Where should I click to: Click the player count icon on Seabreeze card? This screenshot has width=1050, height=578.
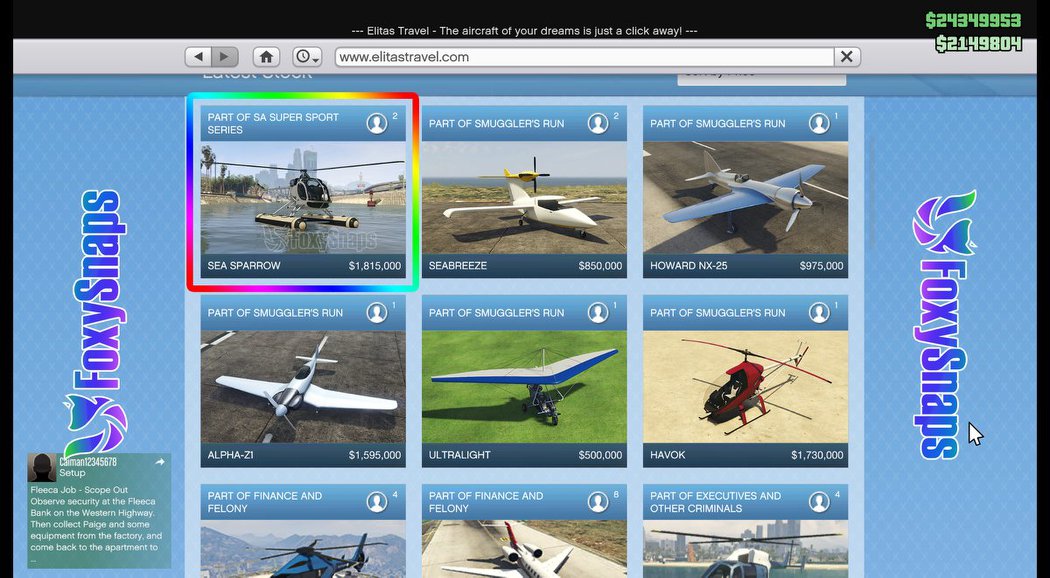tap(598, 123)
